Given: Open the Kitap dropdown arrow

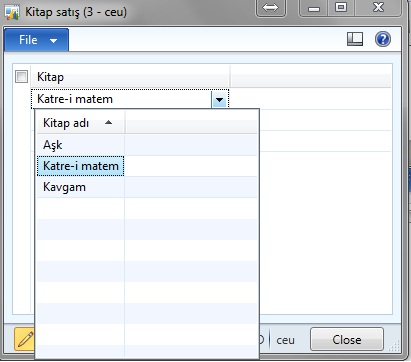Looking at the screenshot, I should click(219, 99).
